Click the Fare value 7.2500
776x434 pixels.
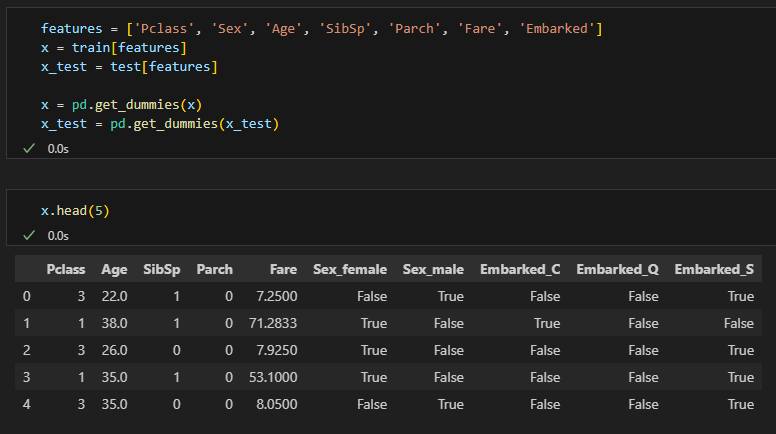coord(277,296)
